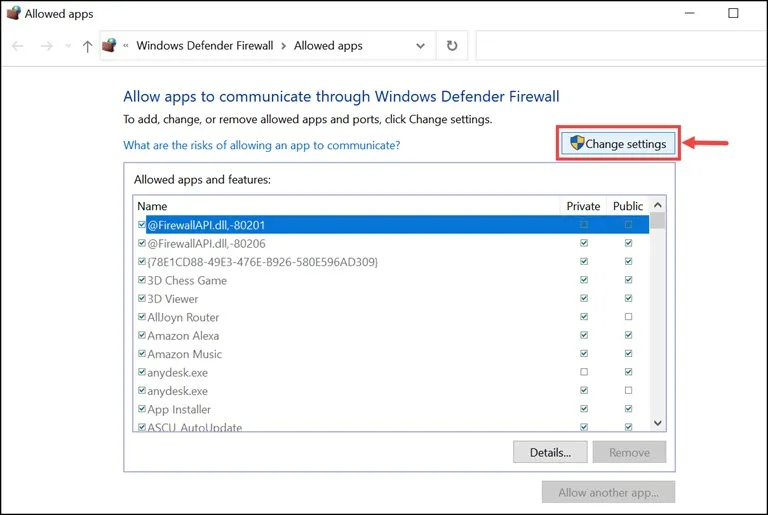Click the Details... button
The height and width of the screenshot is (515, 768).
(550, 452)
